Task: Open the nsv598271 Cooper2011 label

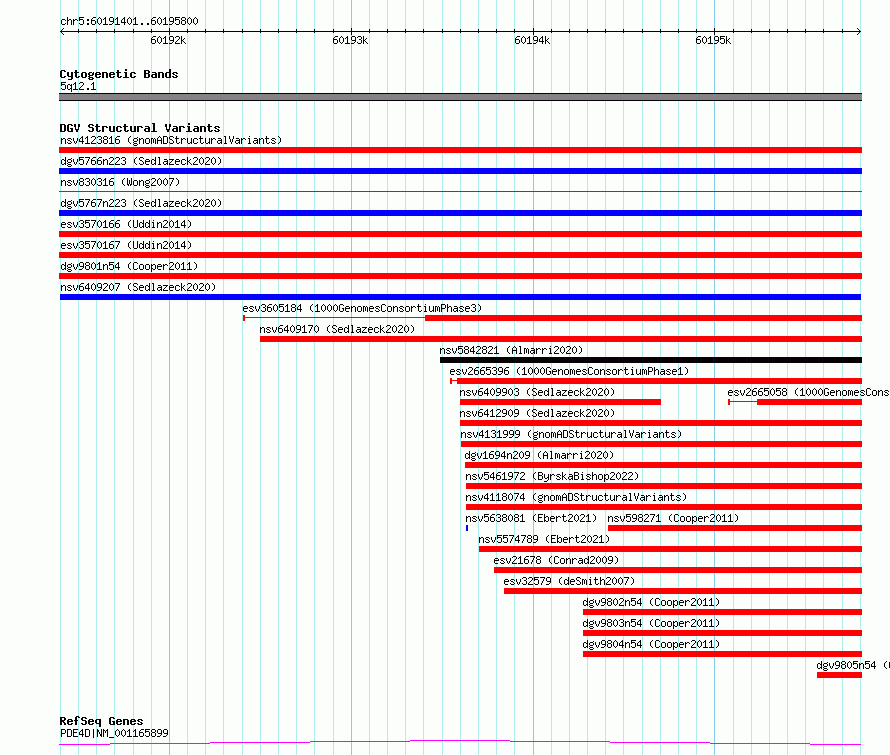Action: click(x=673, y=518)
